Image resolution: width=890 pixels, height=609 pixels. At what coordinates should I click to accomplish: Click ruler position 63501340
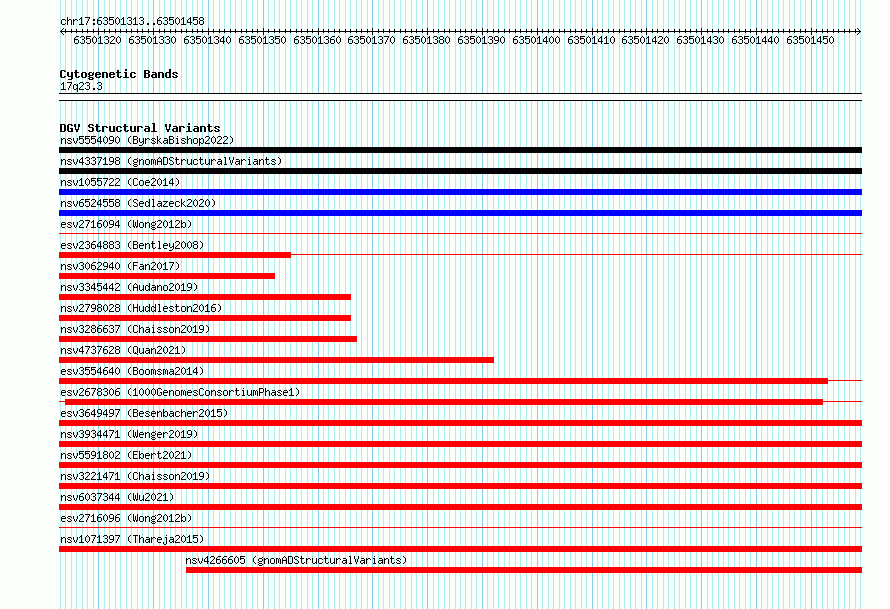(x=207, y=40)
